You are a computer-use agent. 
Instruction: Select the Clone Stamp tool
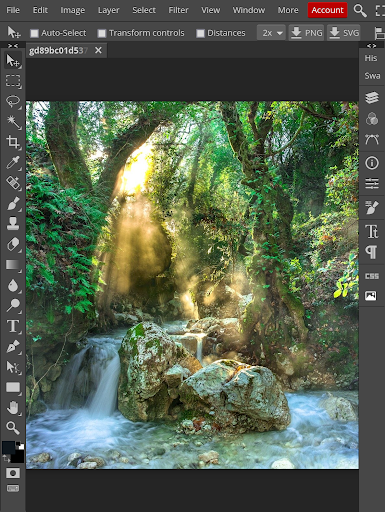13,223
